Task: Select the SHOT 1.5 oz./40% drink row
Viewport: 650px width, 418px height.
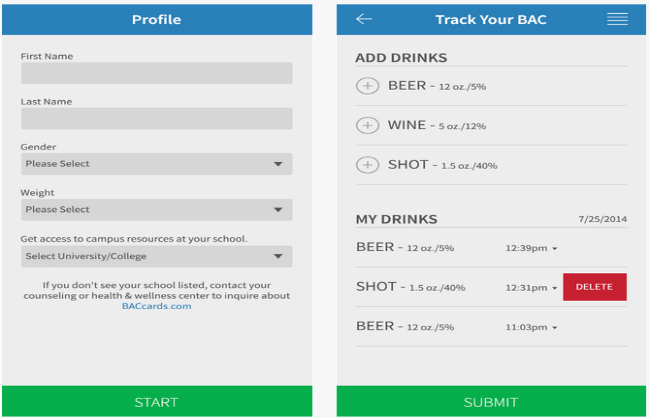Action: pos(411,287)
